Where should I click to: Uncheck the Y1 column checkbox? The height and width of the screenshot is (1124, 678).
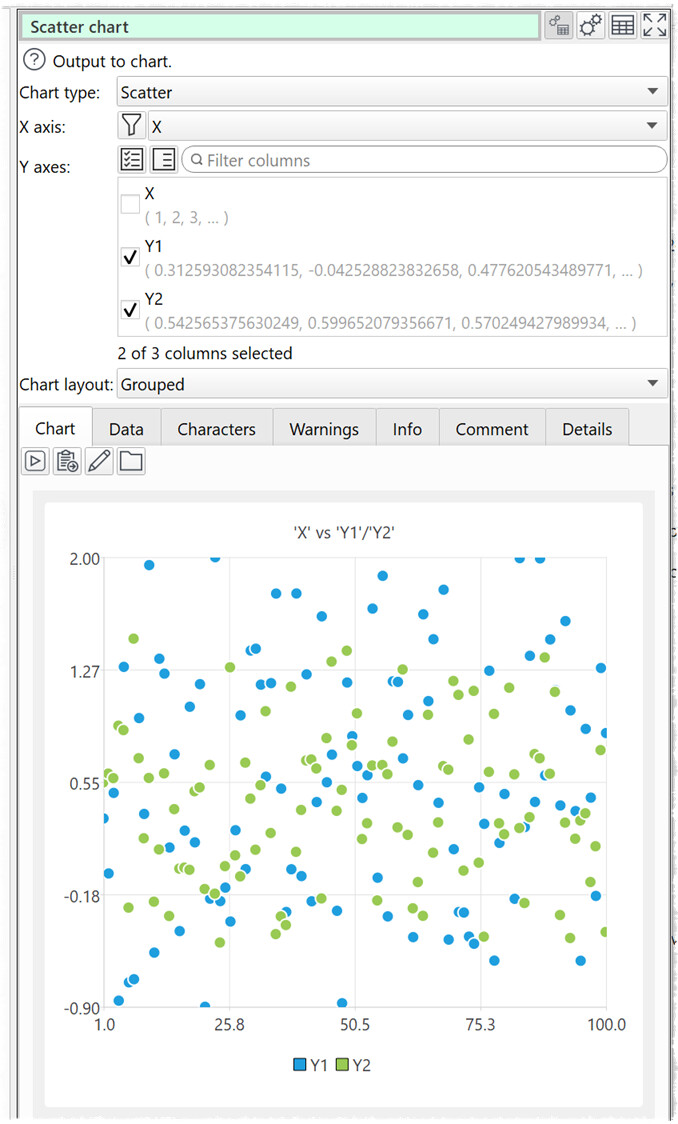coord(130,257)
